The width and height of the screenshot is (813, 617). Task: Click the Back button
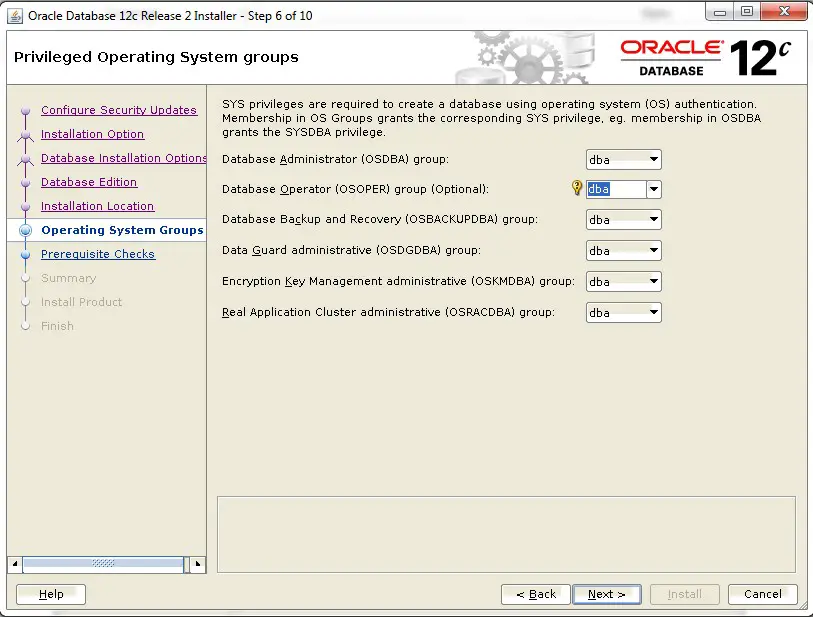click(x=536, y=594)
